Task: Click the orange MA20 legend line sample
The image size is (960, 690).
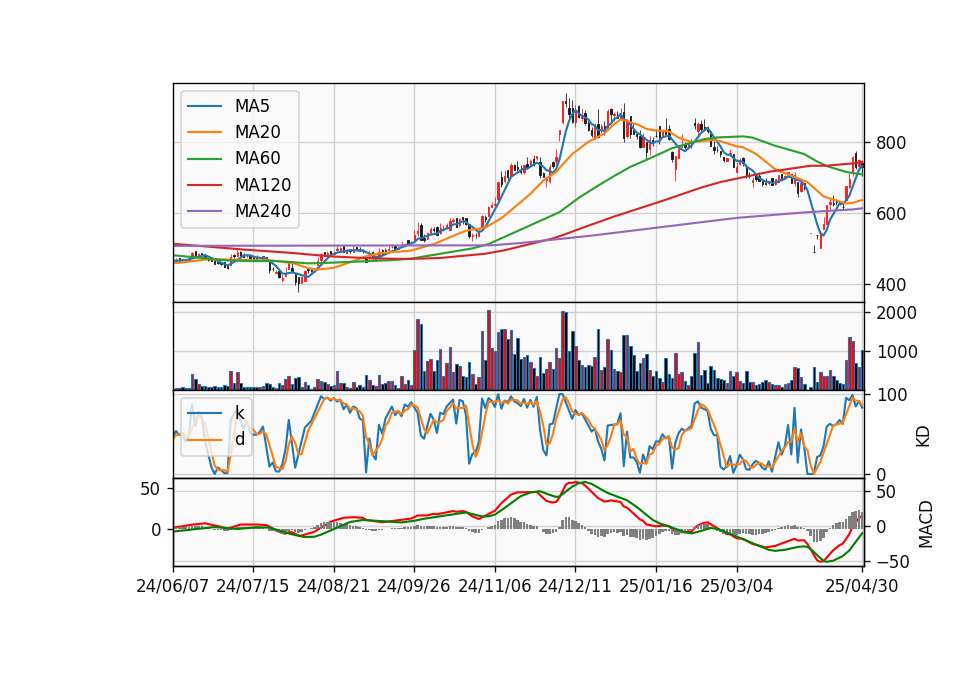Action: 204,132
